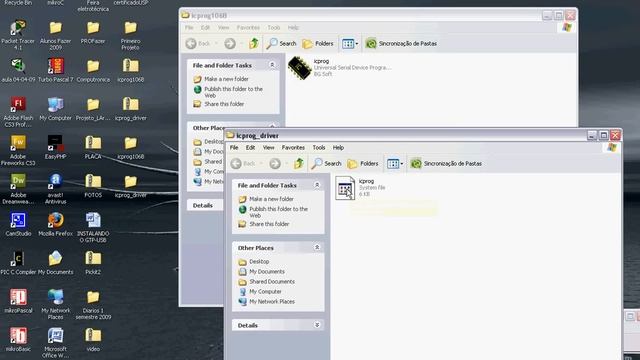
Task: Click Sincronização de Pastas in icprog106B window
Action: (401, 43)
